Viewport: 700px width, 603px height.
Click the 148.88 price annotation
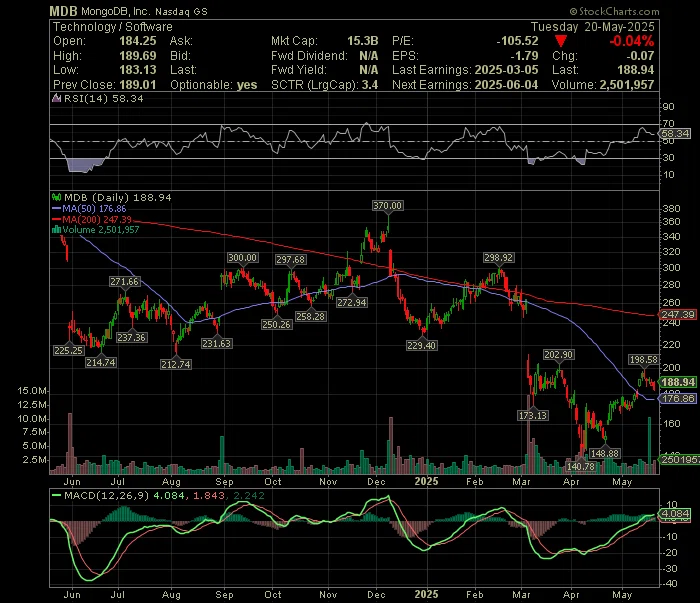click(605, 454)
